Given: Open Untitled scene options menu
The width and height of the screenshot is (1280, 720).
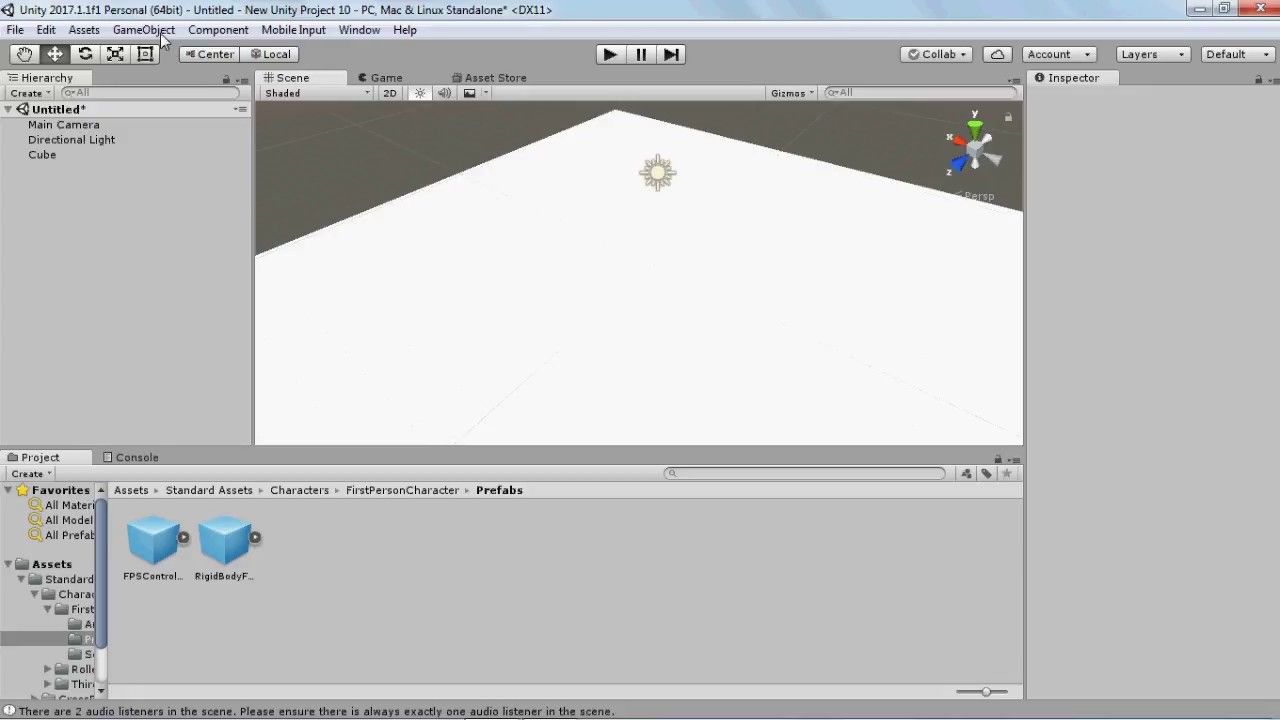Looking at the screenshot, I should (241, 109).
